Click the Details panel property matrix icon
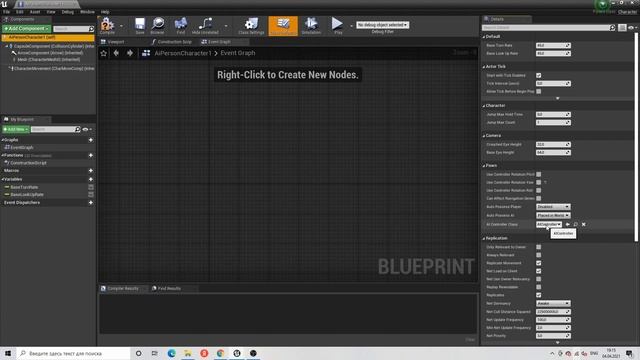 tap(622, 27)
